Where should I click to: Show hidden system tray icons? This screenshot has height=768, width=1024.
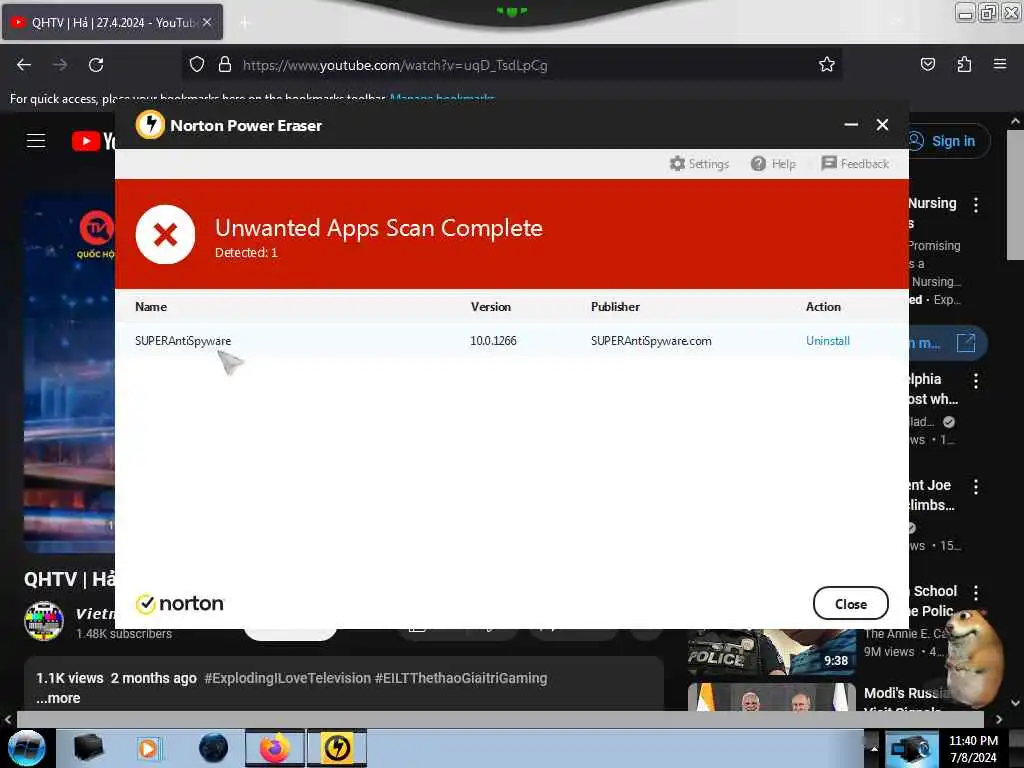click(874, 748)
